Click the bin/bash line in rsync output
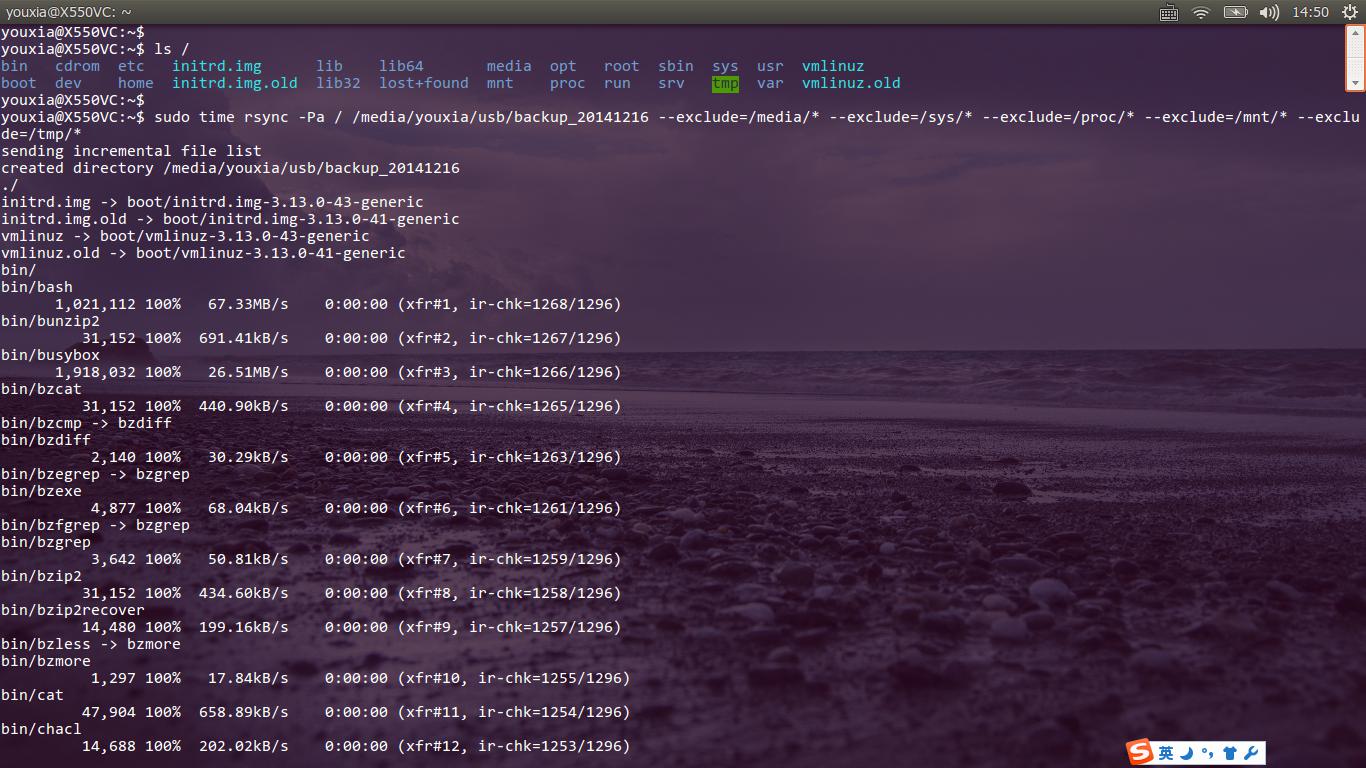The width and height of the screenshot is (1366, 768). click(x=37, y=287)
